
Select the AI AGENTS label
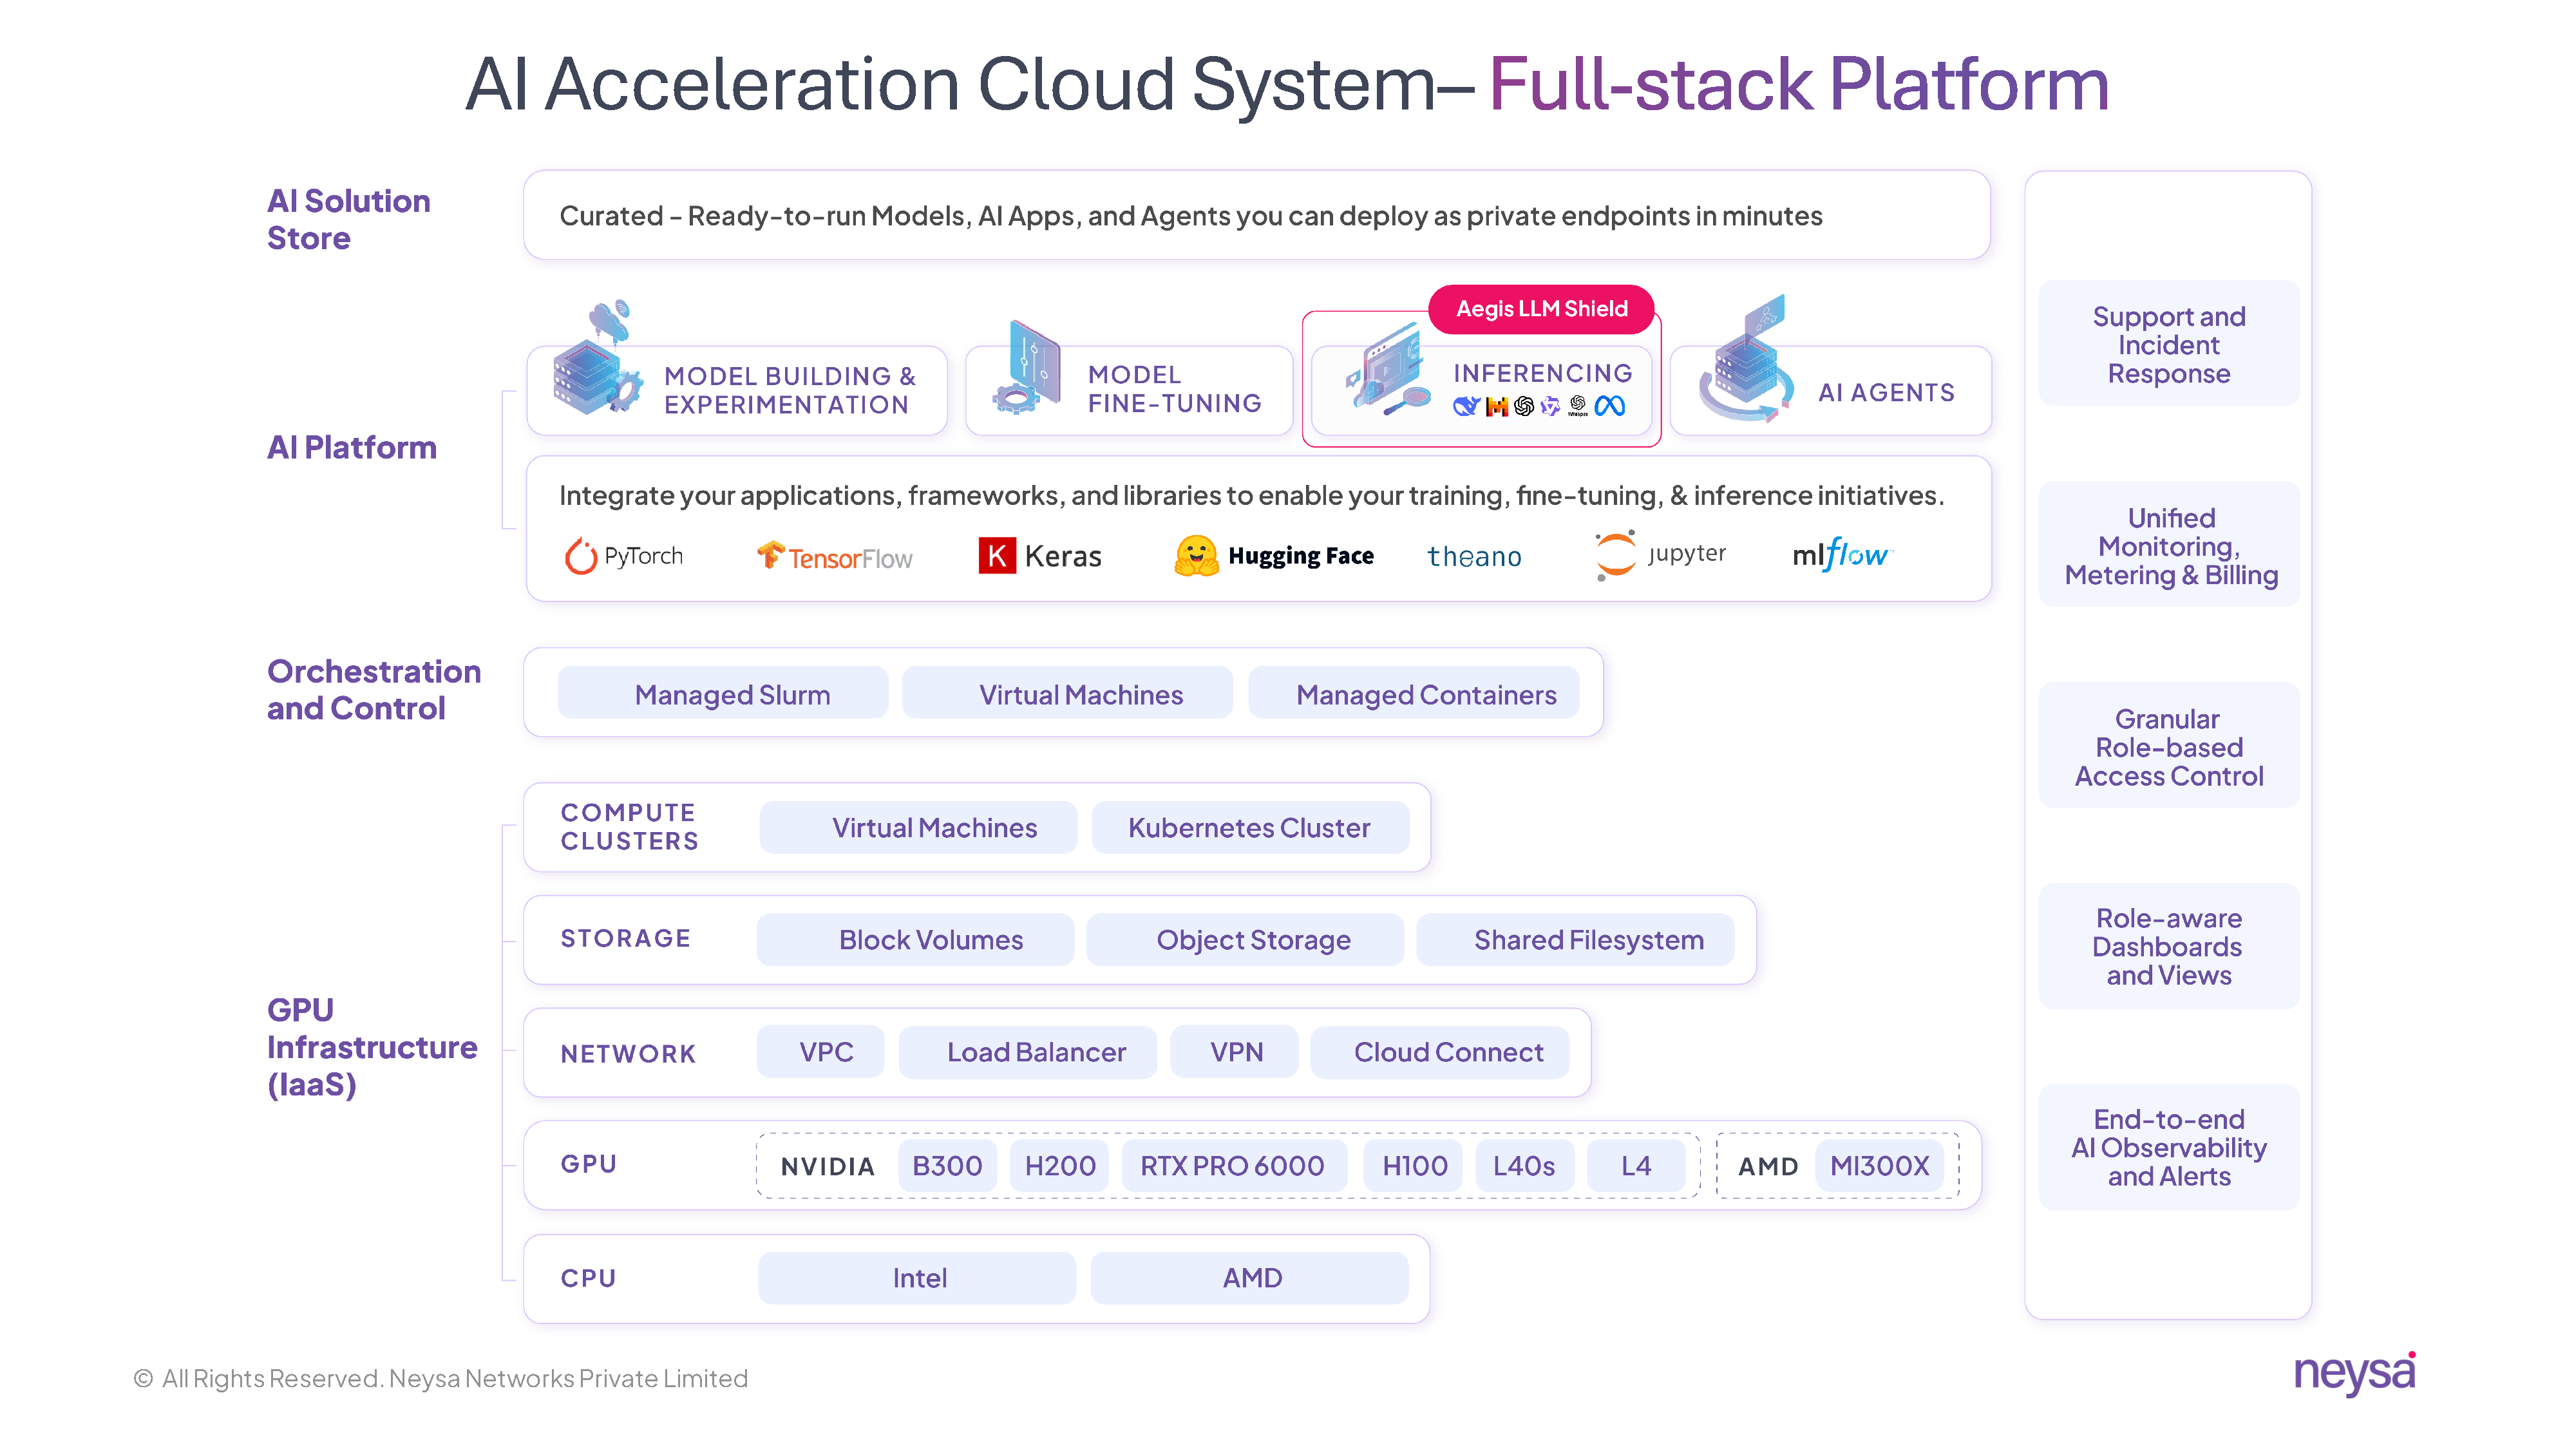click(x=1886, y=393)
